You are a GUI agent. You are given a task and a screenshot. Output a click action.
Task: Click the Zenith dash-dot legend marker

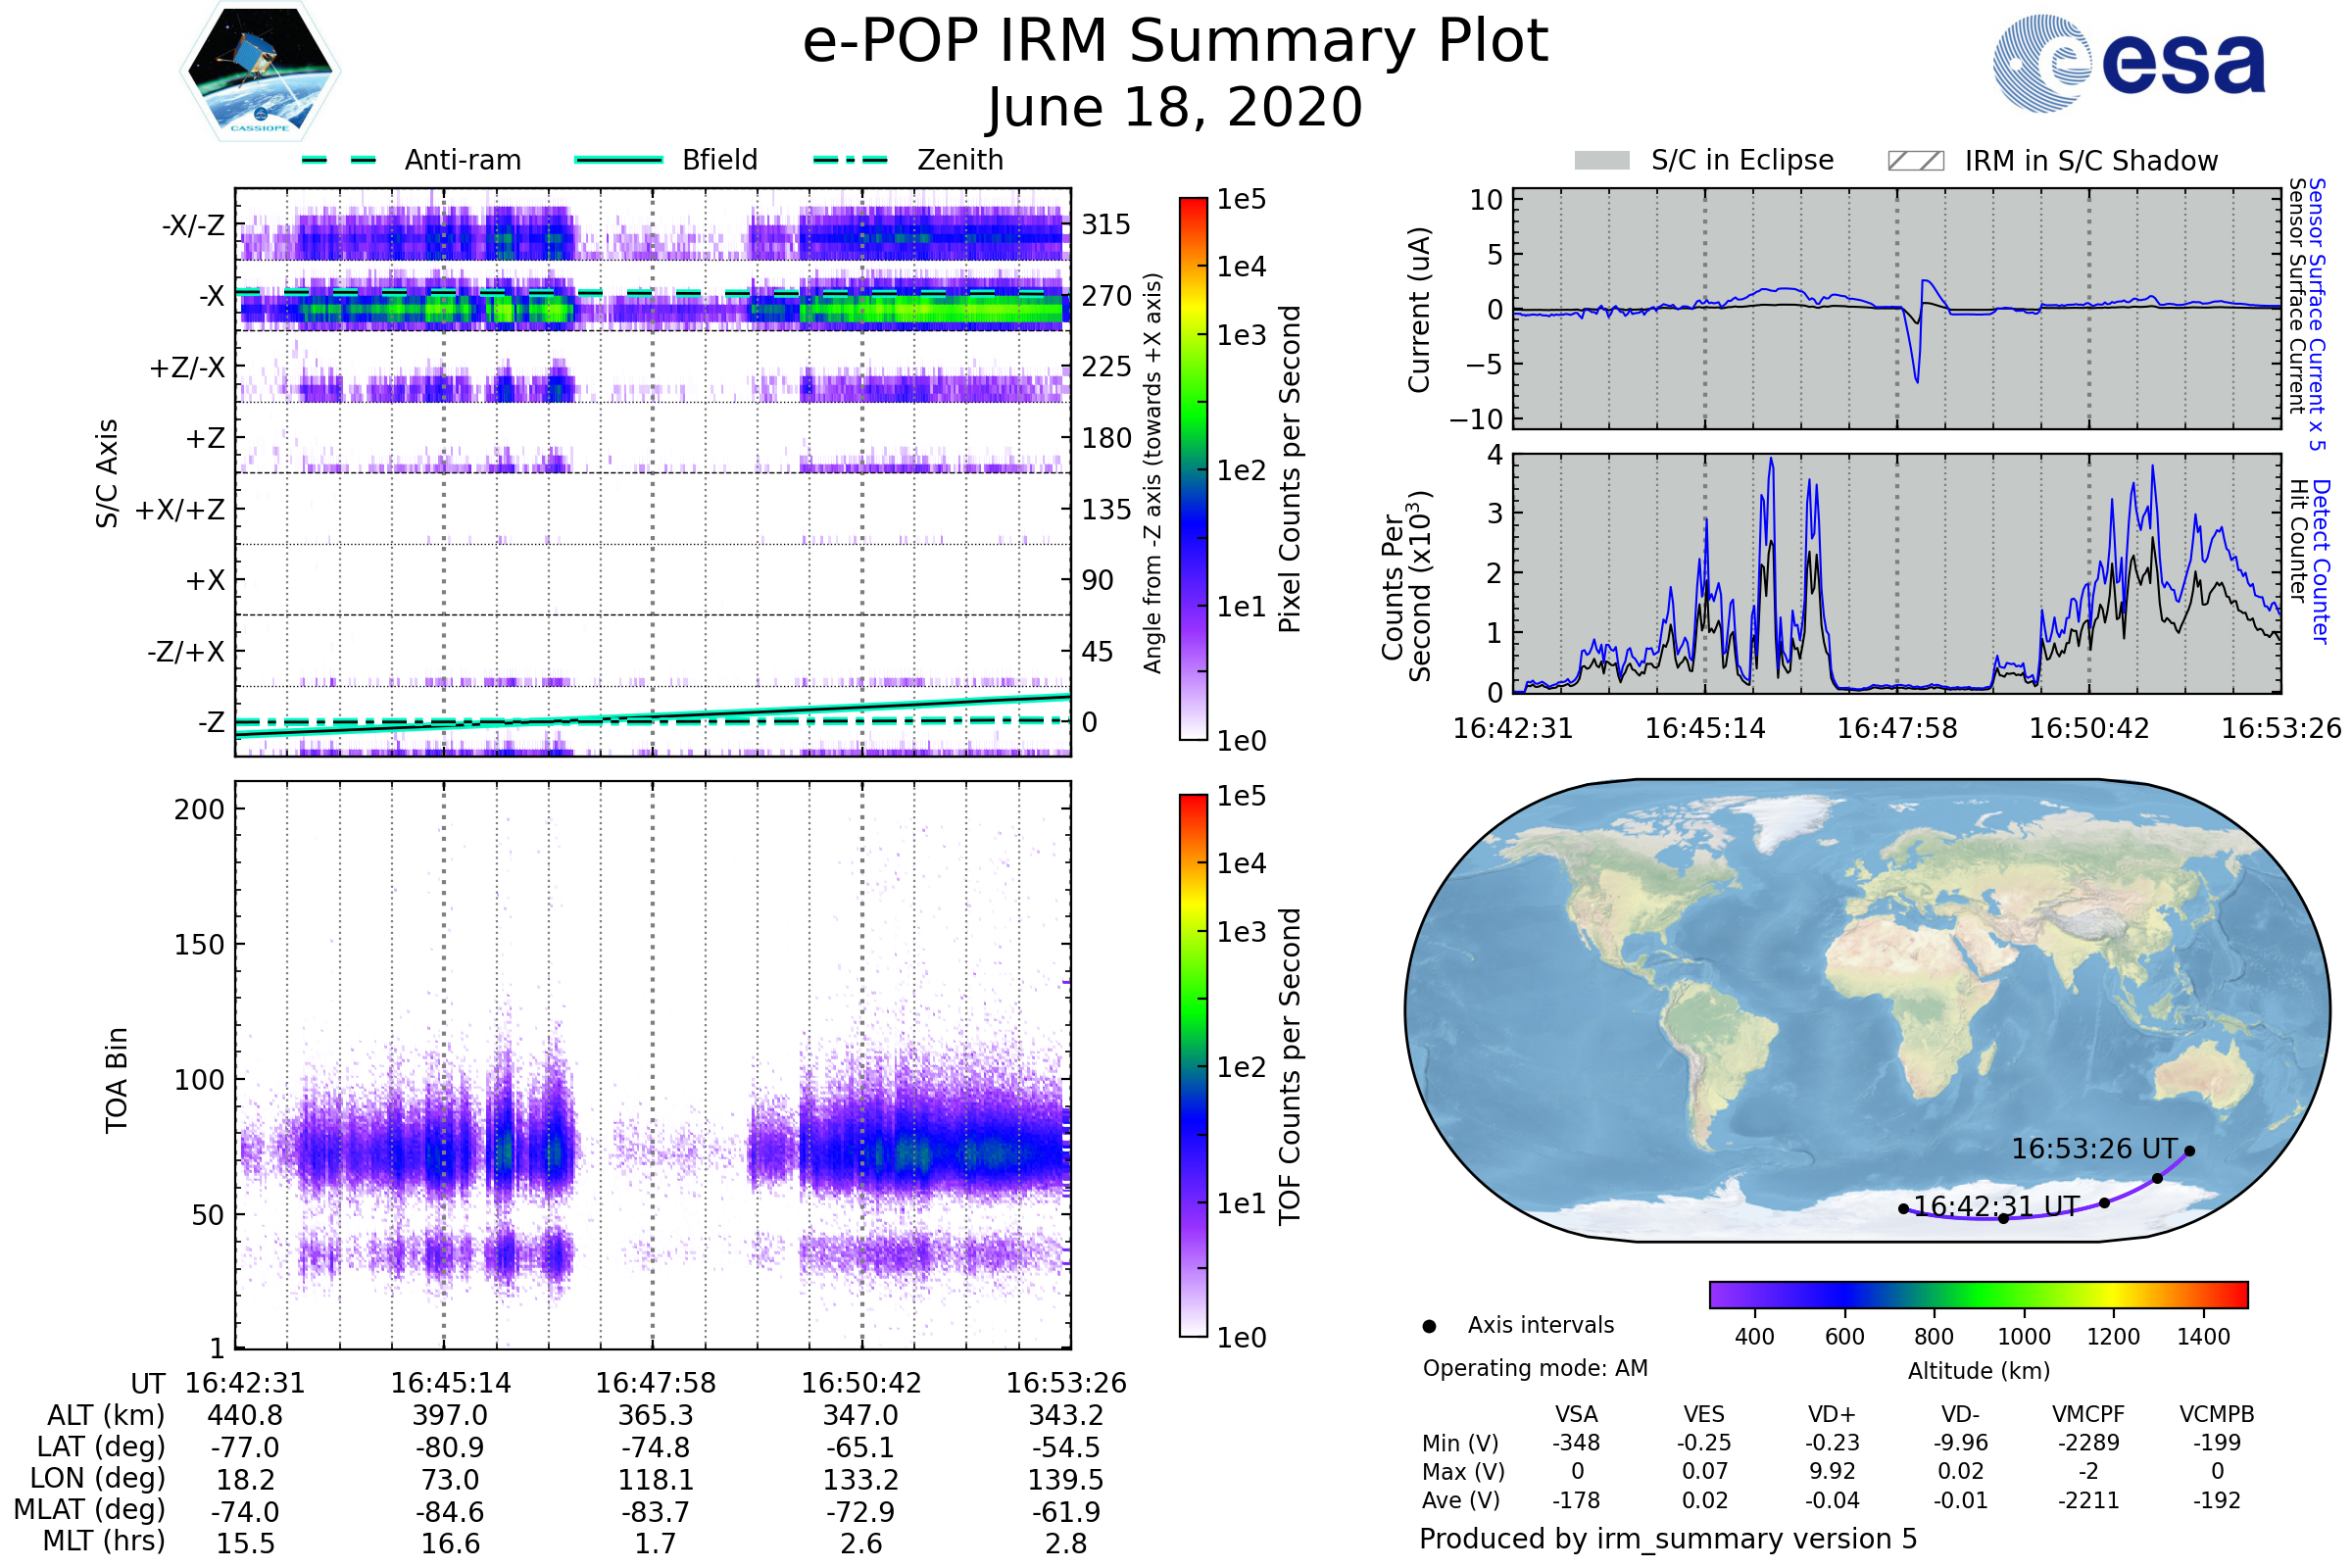tap(850, 160)
